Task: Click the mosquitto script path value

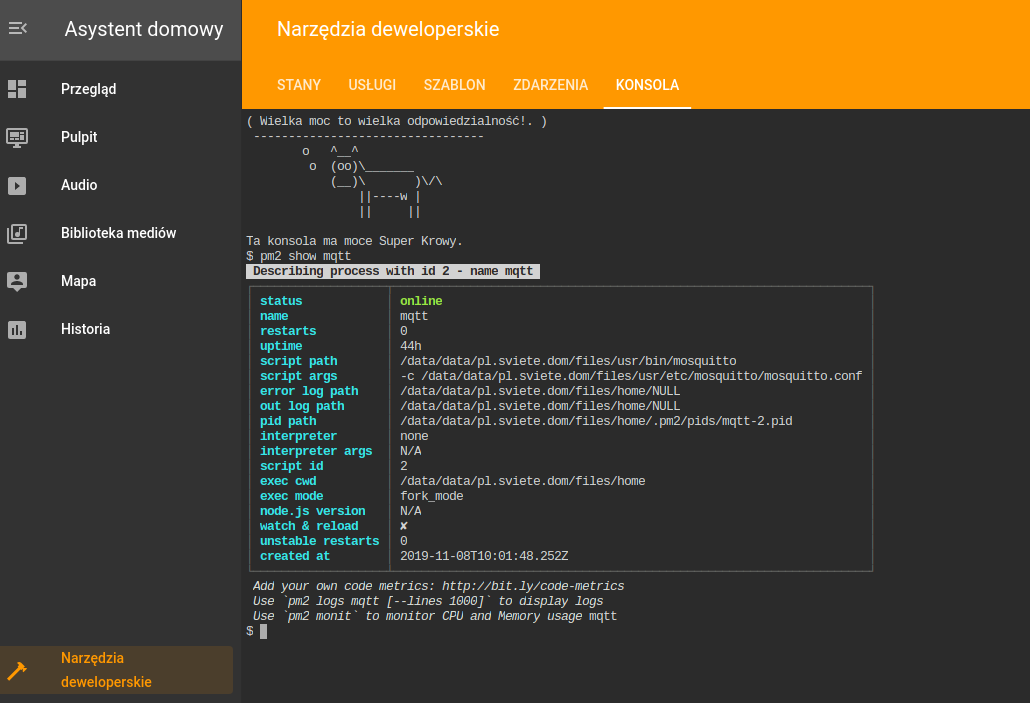Action: pyautogui.click(x=568, y=361)
